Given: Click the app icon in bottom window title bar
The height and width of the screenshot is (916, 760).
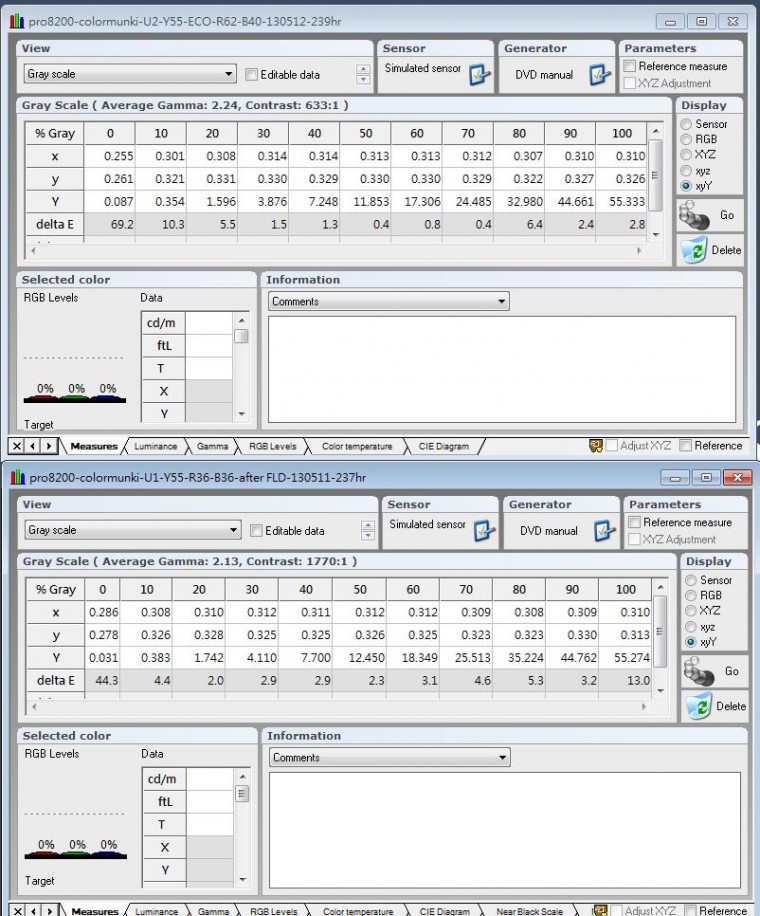Looking at the screenshot, I should pyautogui.click(x=18, y=478).
